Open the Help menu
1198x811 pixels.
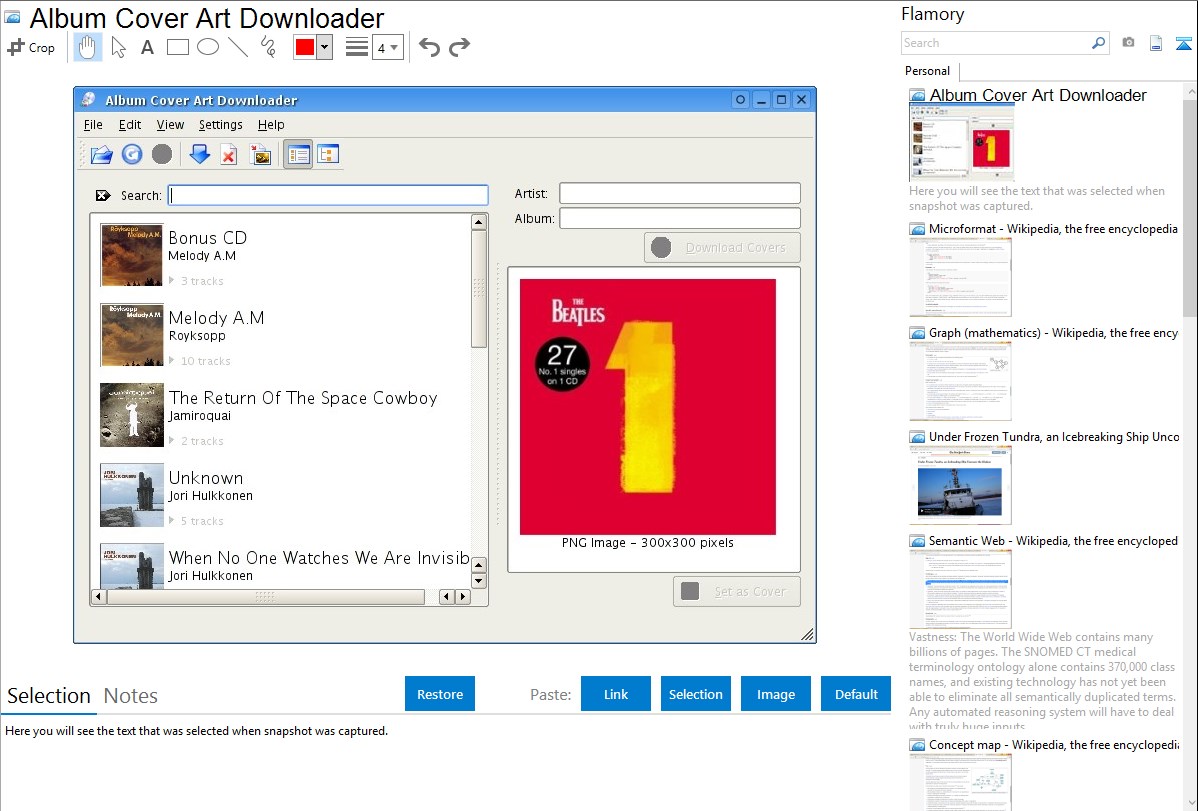click(271, 125)
